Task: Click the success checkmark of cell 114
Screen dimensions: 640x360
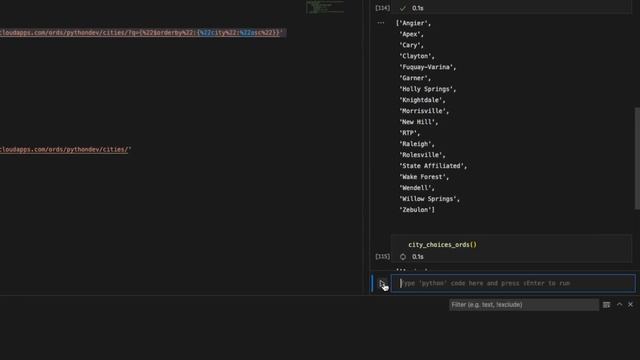Action: click(x=403, y=8)
